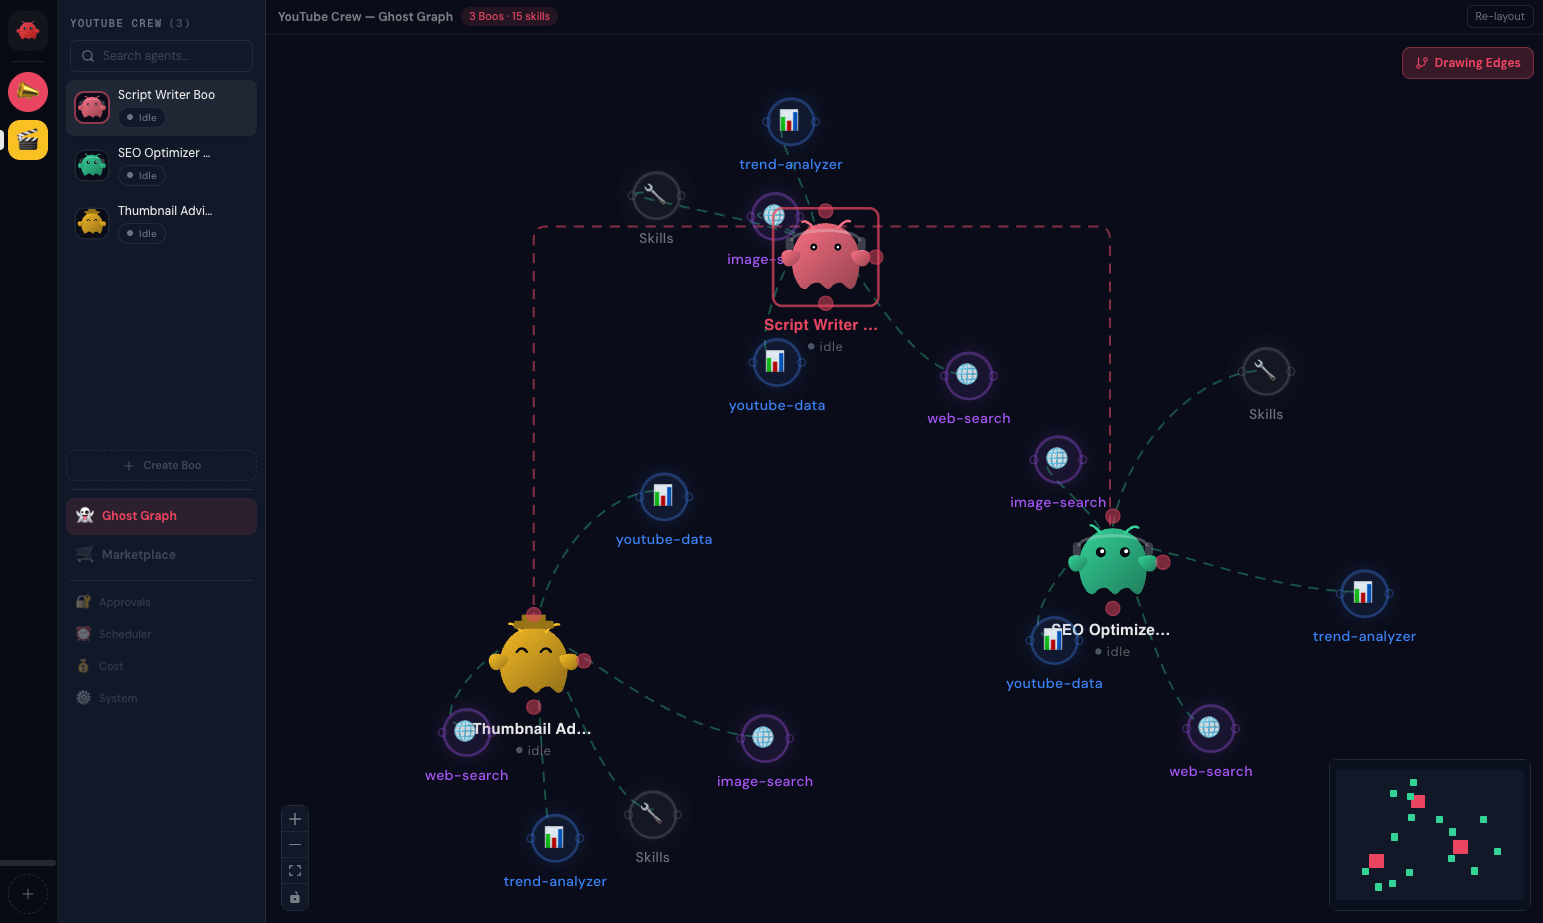The width and height of the screenshot is (1543, 923).
Task: Click the Re-layout button
Action: click(1500, 16)
